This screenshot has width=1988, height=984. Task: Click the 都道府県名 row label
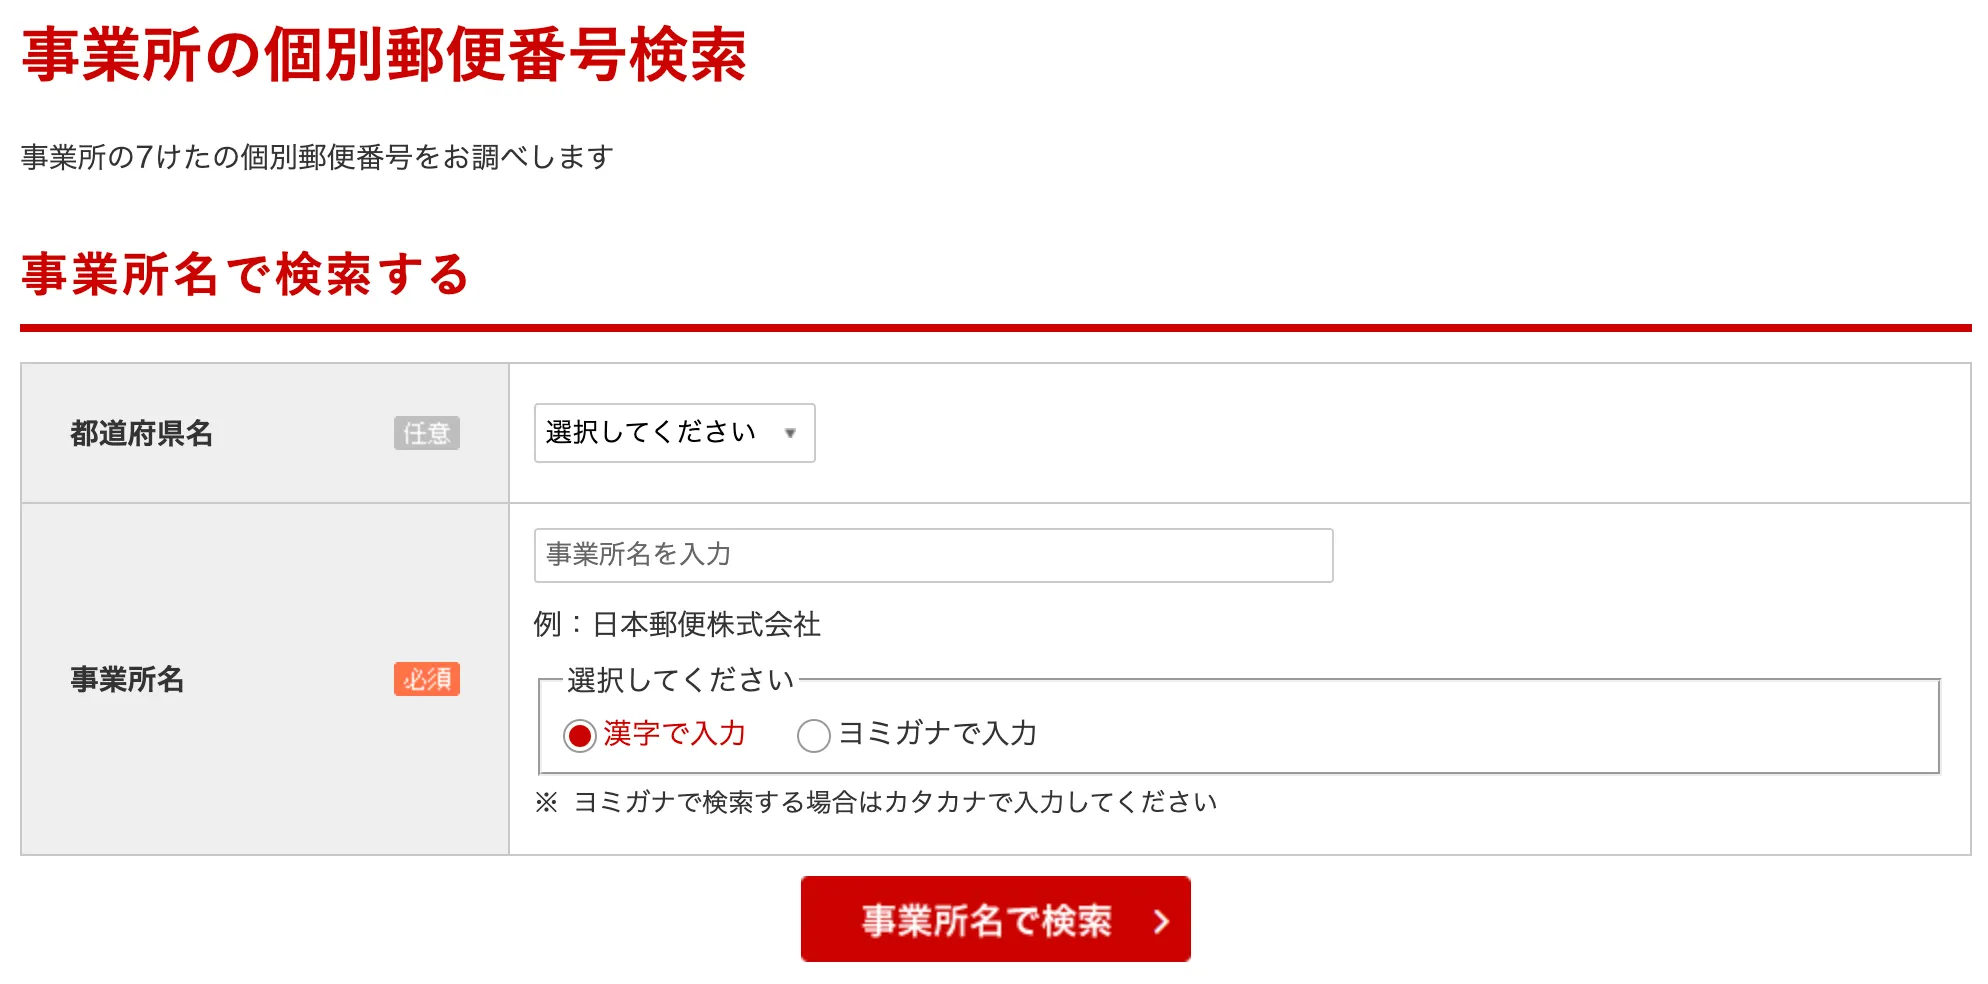pyautogui.click(x=141, y=433)
